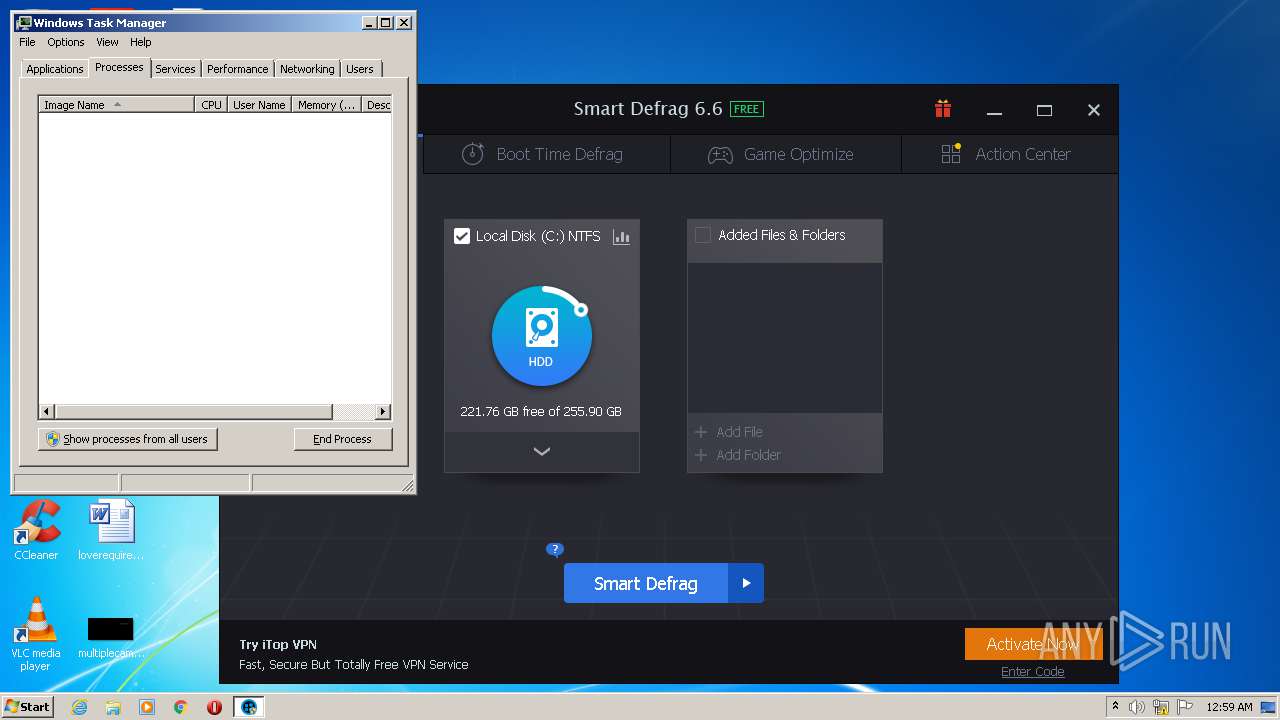Open the Networking tab in Task Manager
Image resolution: width=1280 pixels, height=720 pixels.
(x=307, y=69)
